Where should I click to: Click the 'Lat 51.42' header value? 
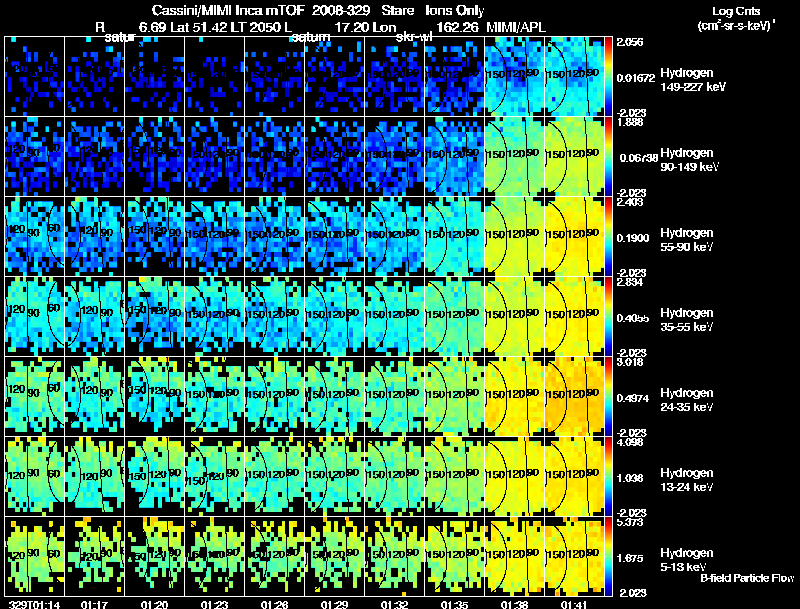pos(199,27)
